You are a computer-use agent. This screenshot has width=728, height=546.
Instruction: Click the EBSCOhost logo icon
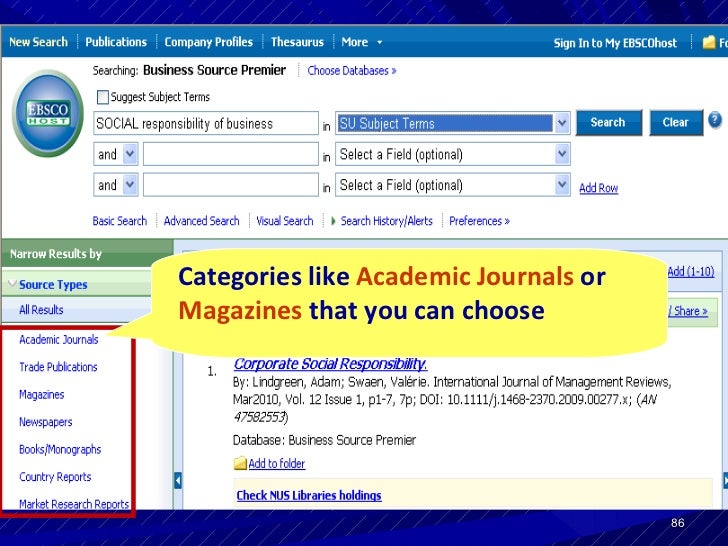[x=47, y=113]
